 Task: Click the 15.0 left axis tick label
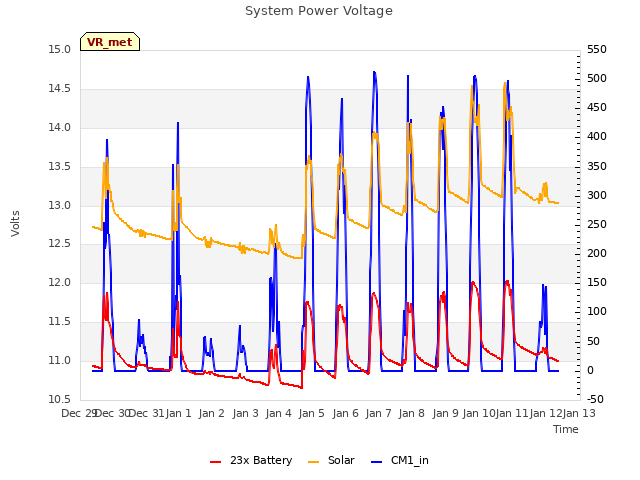pyautogui.click(x=60, y=49)
